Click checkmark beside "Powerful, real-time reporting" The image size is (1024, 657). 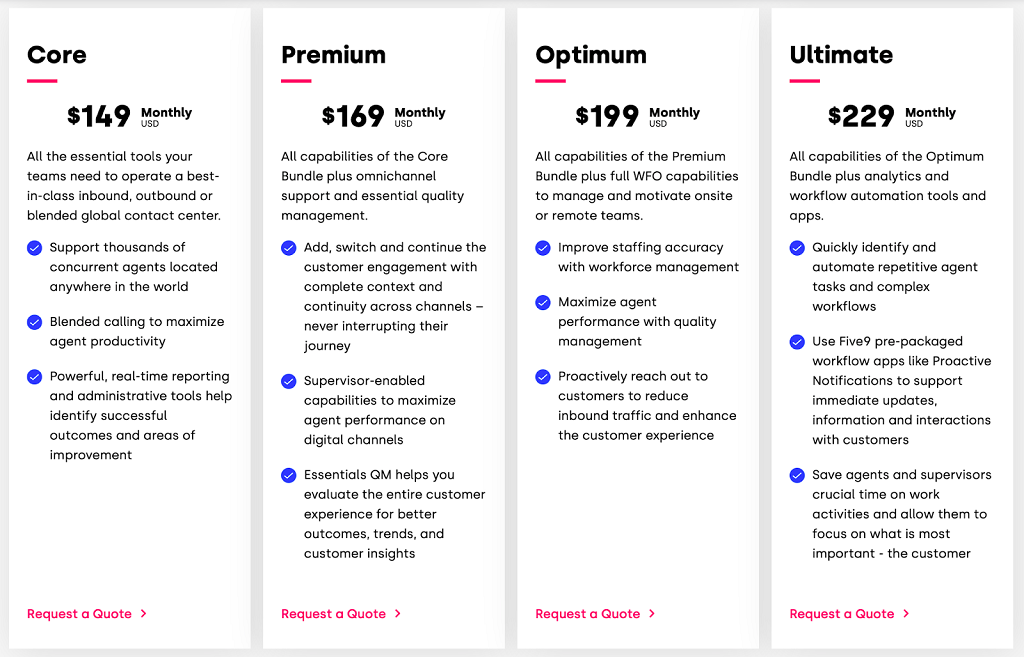click(35, 377)
